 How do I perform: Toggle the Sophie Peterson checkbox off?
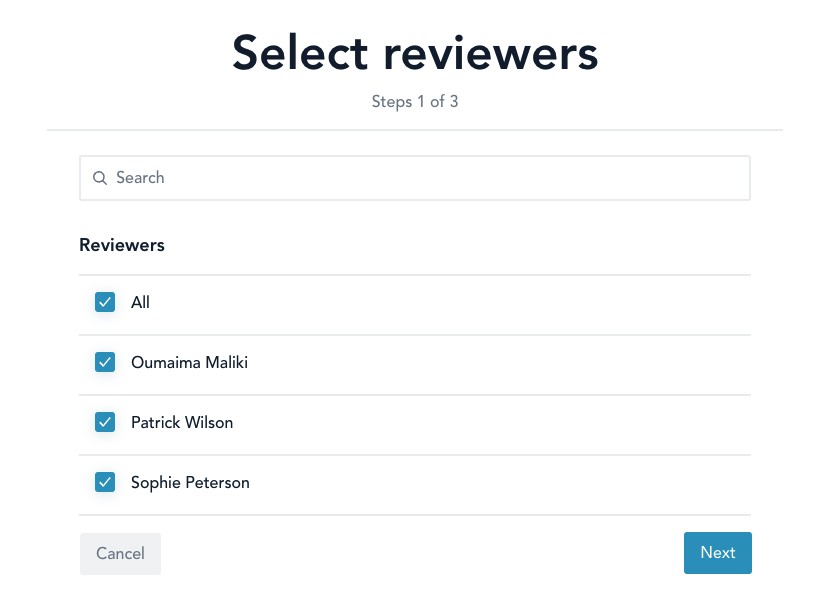105,482
